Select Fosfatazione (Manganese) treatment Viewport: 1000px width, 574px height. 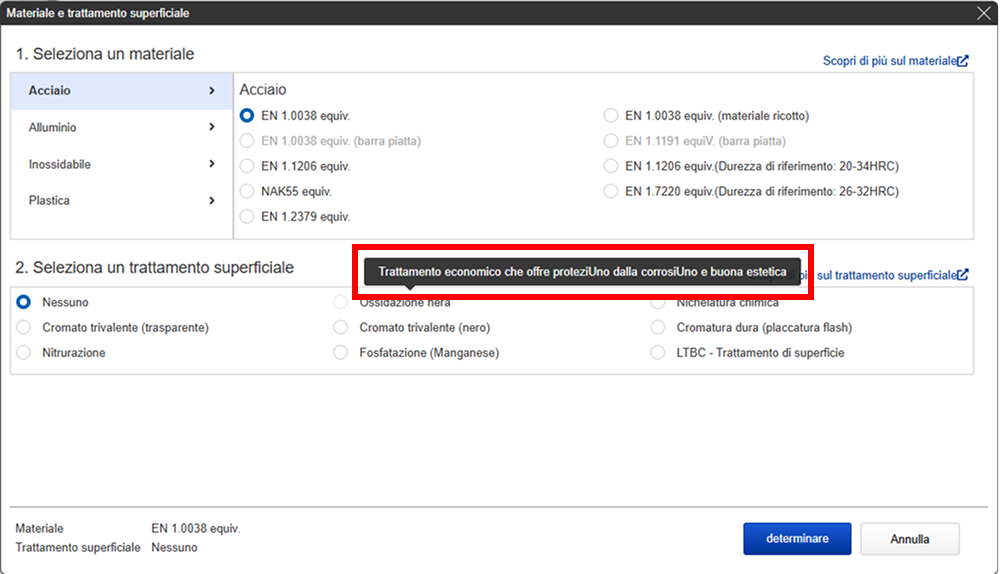click(x=341, y=353)
